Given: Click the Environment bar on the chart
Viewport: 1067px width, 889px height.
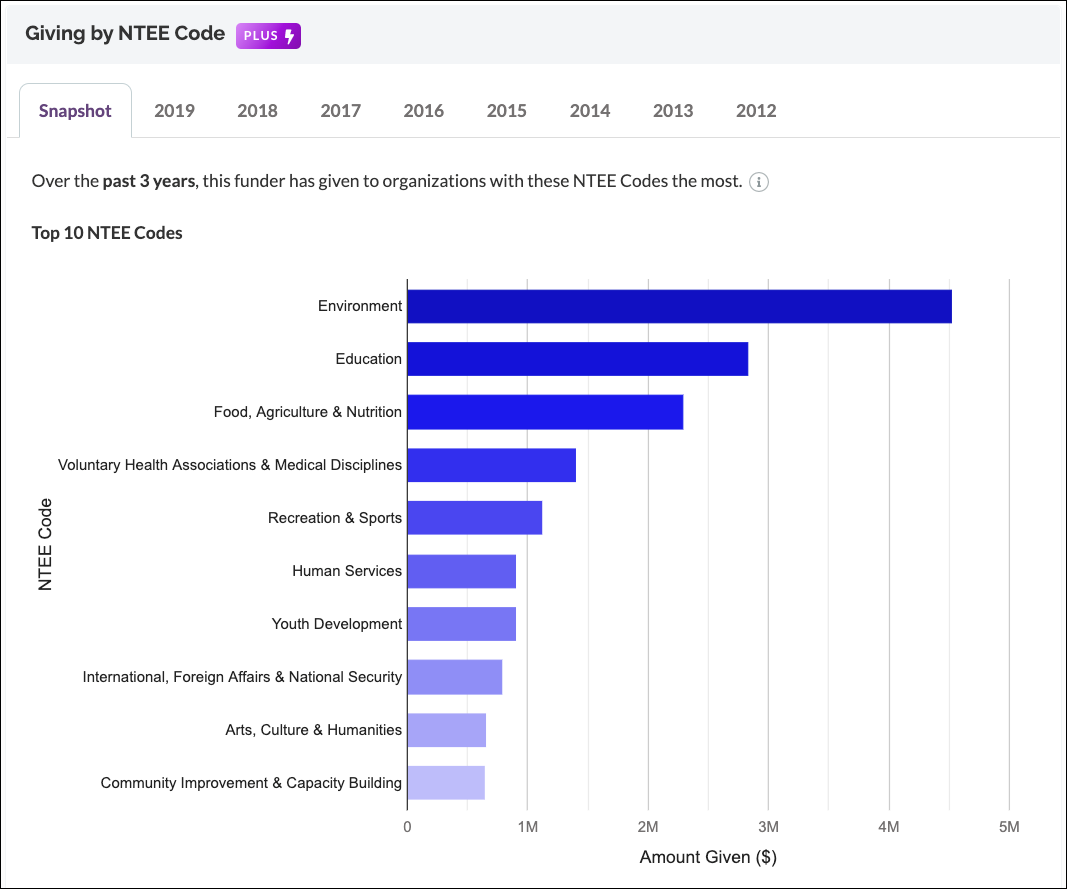Looking at the screenshot, I should pos(680,305).
